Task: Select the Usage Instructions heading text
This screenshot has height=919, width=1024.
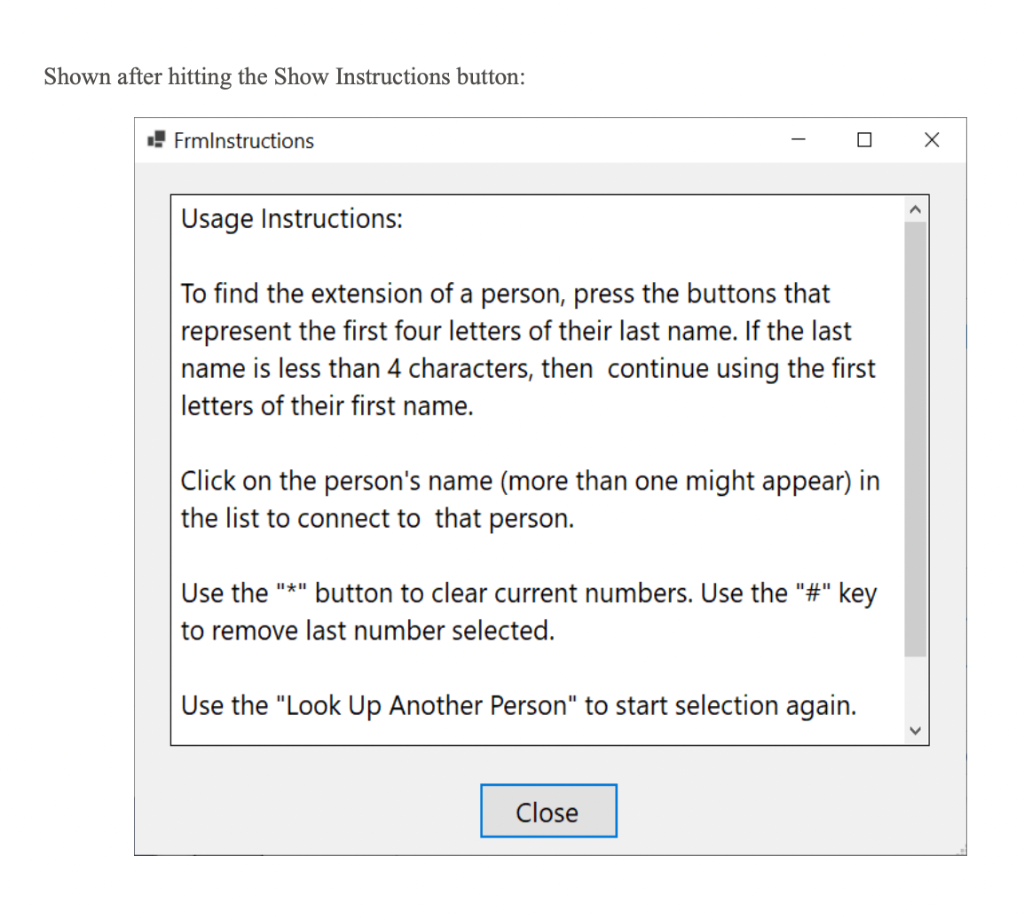Action: (291, 218)
